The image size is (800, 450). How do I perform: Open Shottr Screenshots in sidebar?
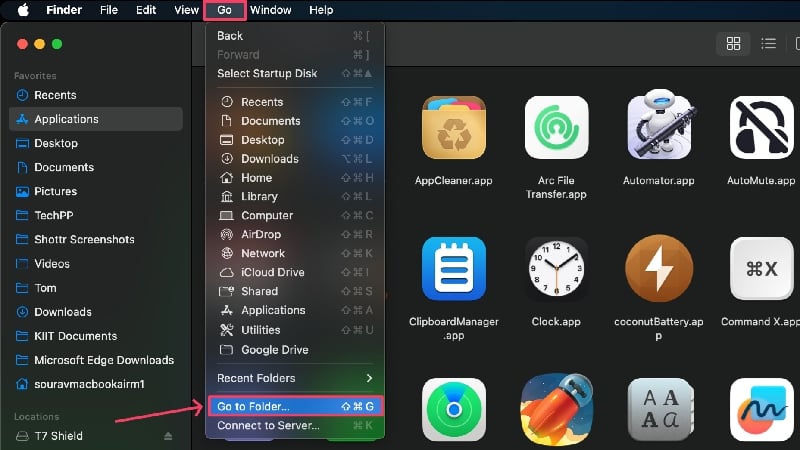(96, 239)
